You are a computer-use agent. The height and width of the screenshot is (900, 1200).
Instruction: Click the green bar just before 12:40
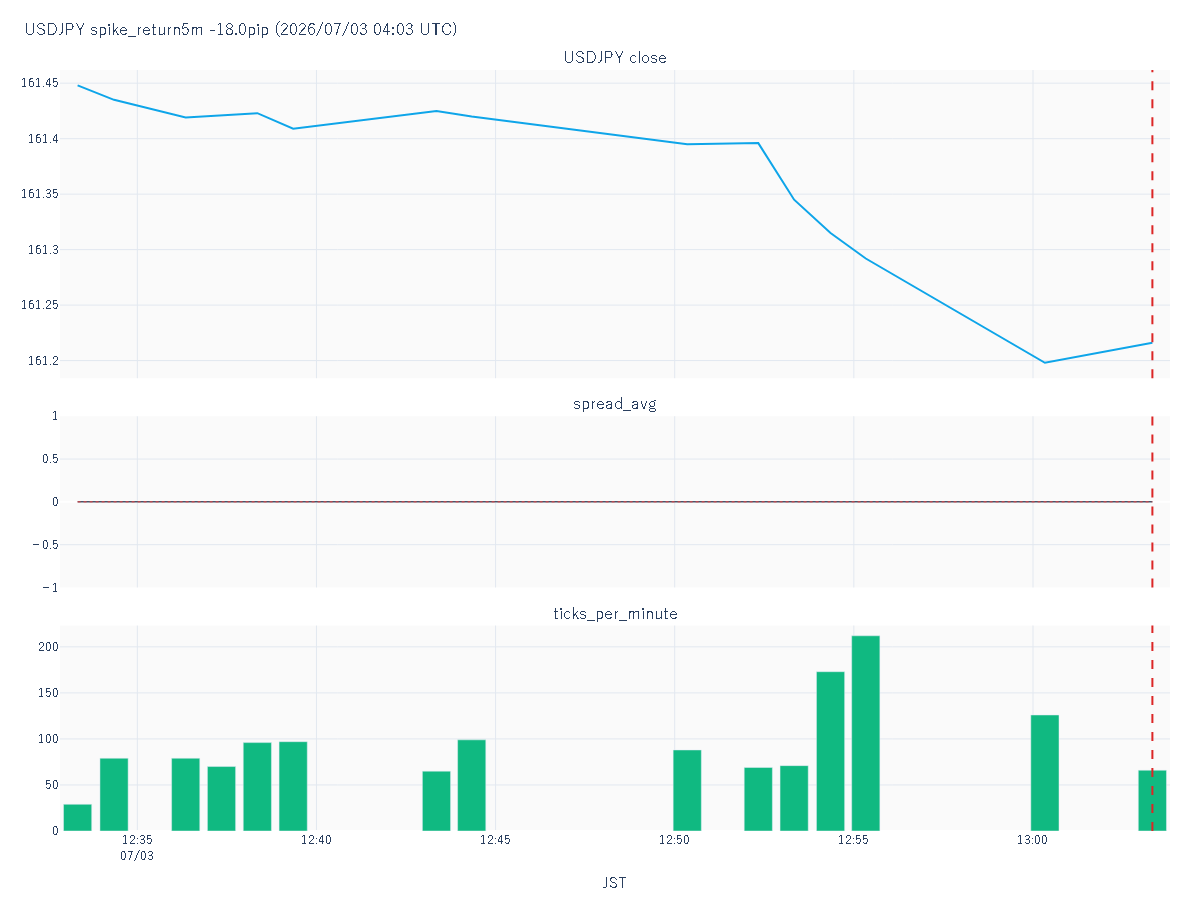[x=293, y=786]
